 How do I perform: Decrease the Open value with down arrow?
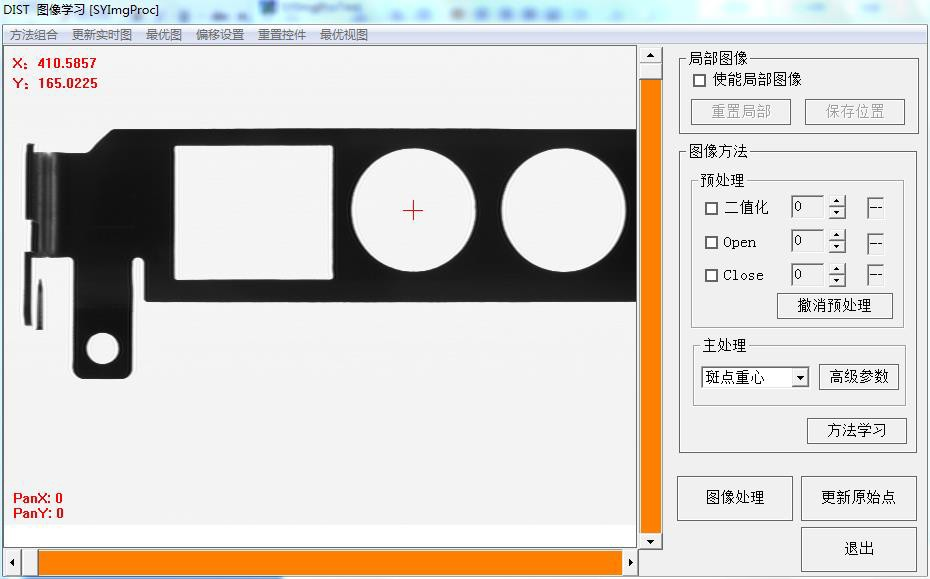tap(837, 247)
